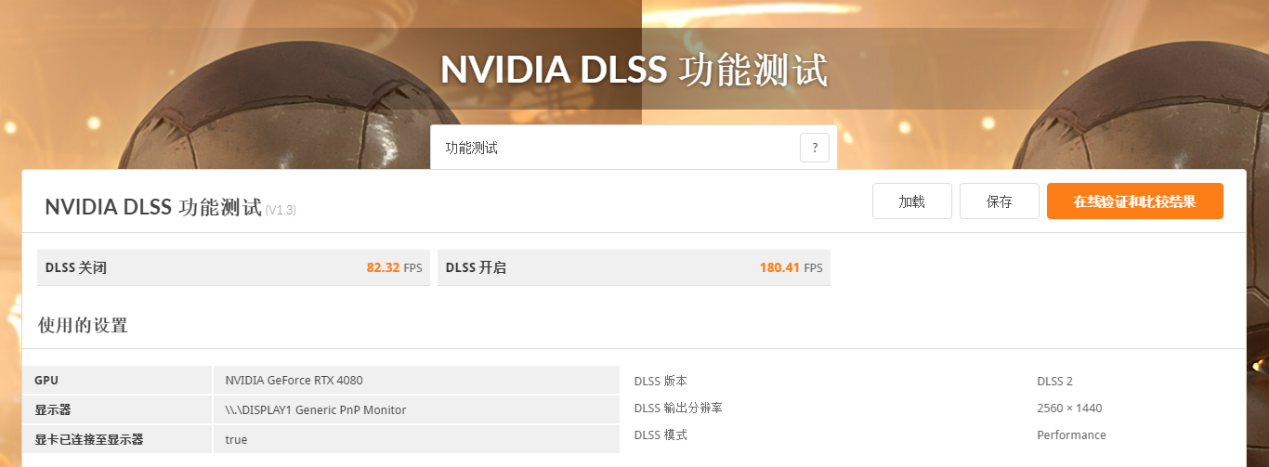Click the 使用的设置 section heading
The height and width of the screenshot is (467, 1269).
tap(83, 325)
